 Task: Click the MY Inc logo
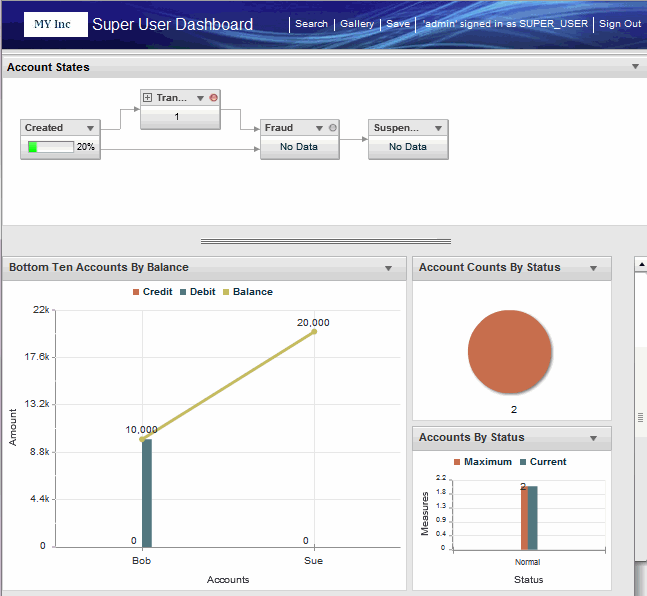pos(53,24)
